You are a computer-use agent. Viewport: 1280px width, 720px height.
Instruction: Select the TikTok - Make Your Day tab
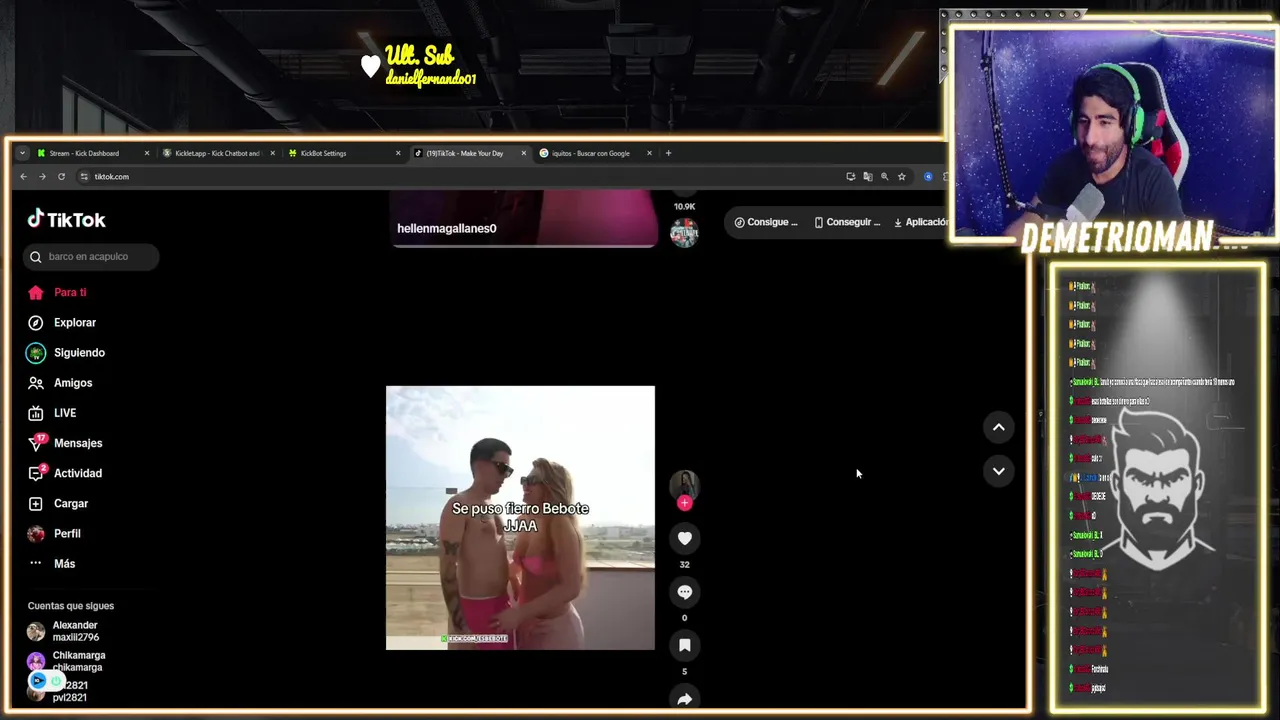(470, 153)
